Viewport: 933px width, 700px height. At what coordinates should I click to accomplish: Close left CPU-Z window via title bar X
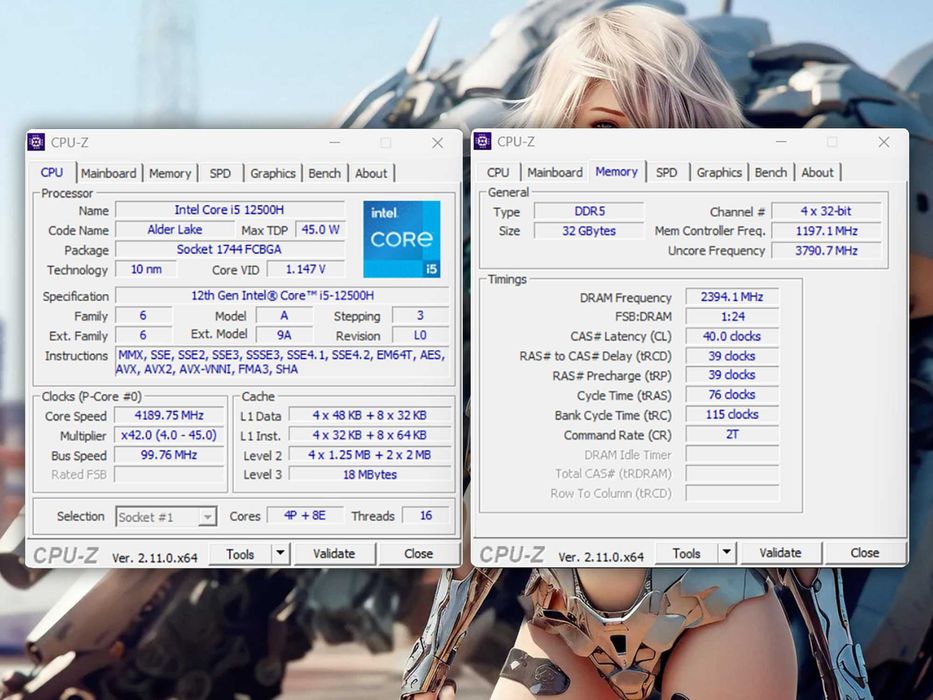(437, 143)
